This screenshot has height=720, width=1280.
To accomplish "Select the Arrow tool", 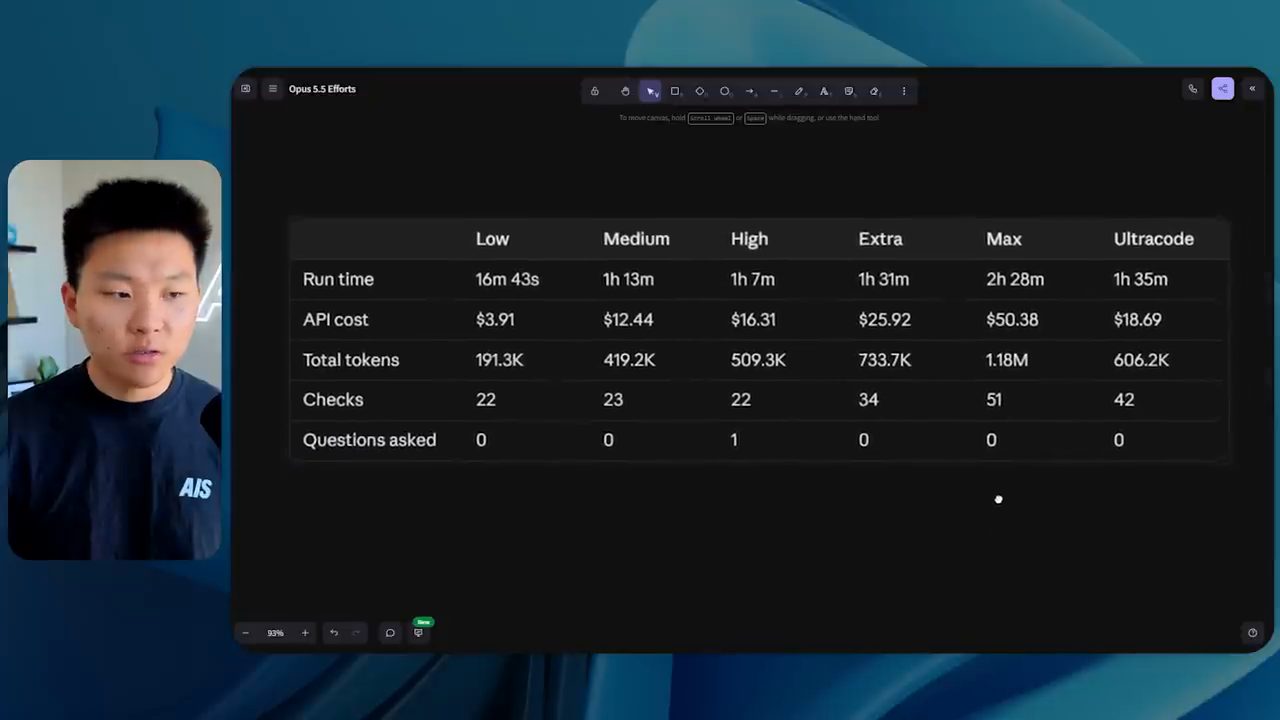I will pos(749,91).
